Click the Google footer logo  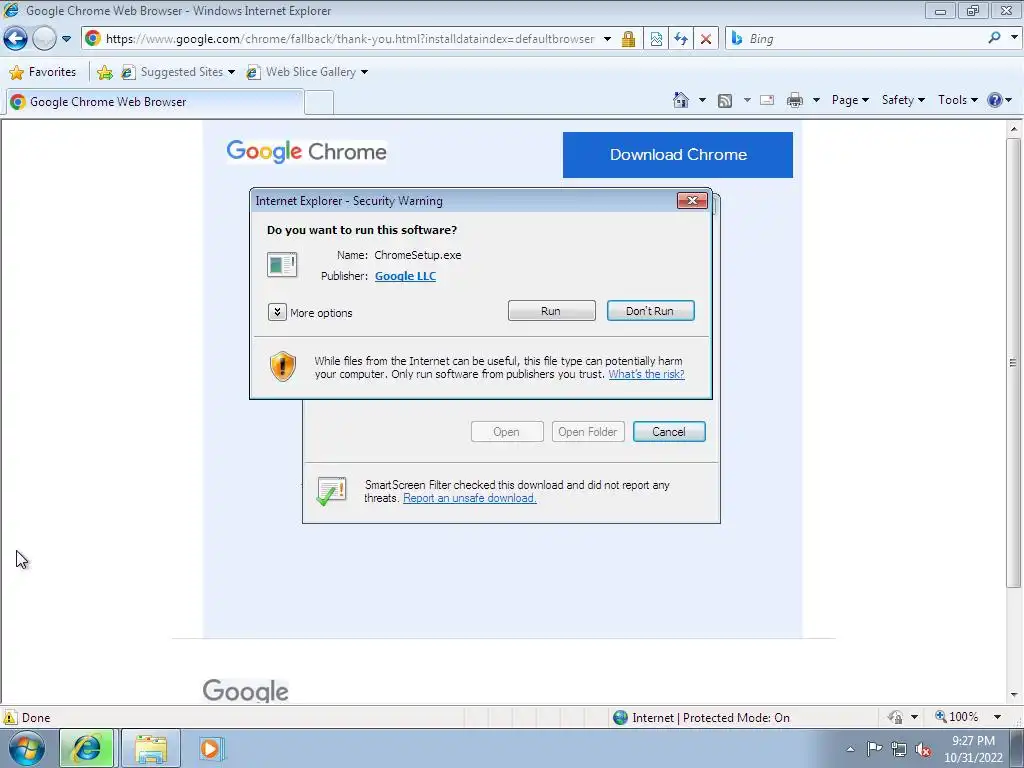[246, 691]
